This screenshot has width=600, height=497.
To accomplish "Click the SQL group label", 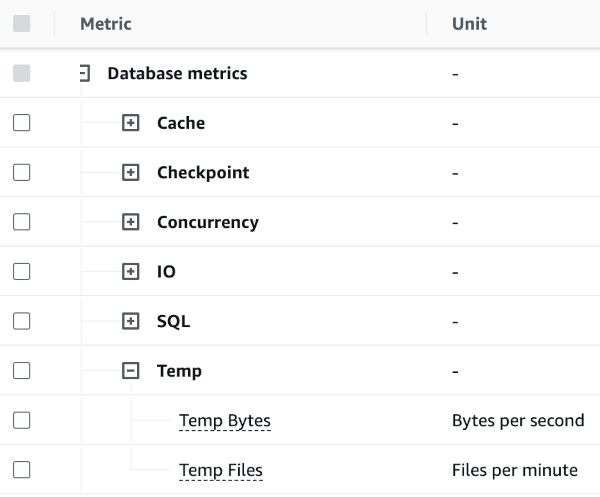I will (x=173, y=321).
